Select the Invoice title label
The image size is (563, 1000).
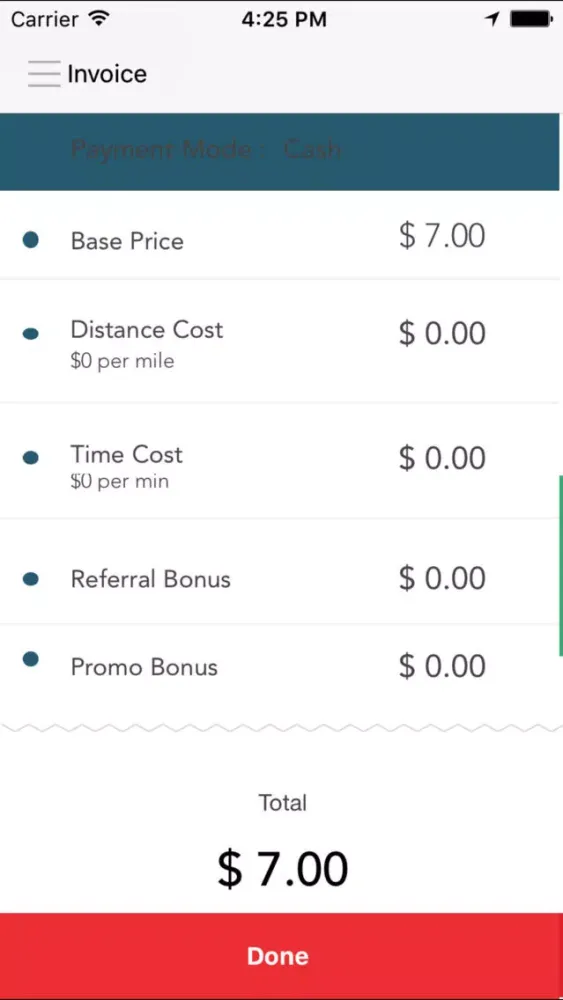[x=107, y=74]
